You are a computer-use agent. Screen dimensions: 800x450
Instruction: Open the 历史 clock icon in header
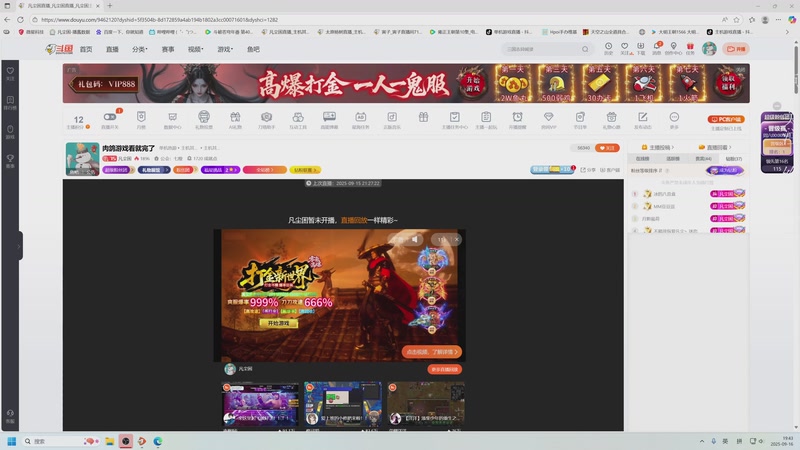click(x=608, y=48)
